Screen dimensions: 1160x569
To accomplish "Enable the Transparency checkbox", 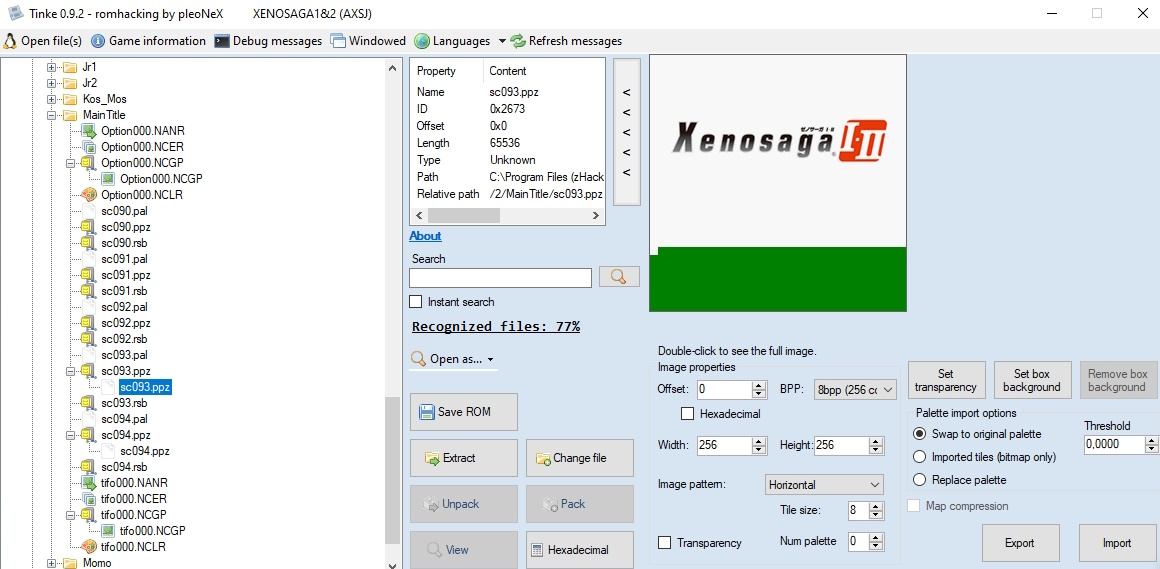I will [664, 542].
